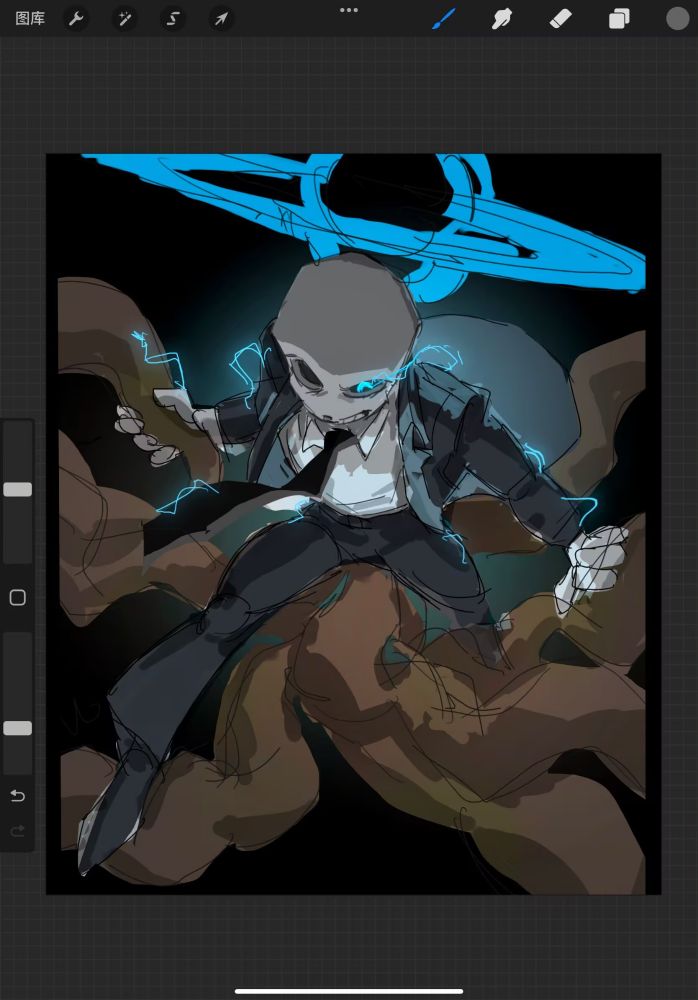Undo the last stroke

[18, 795]
